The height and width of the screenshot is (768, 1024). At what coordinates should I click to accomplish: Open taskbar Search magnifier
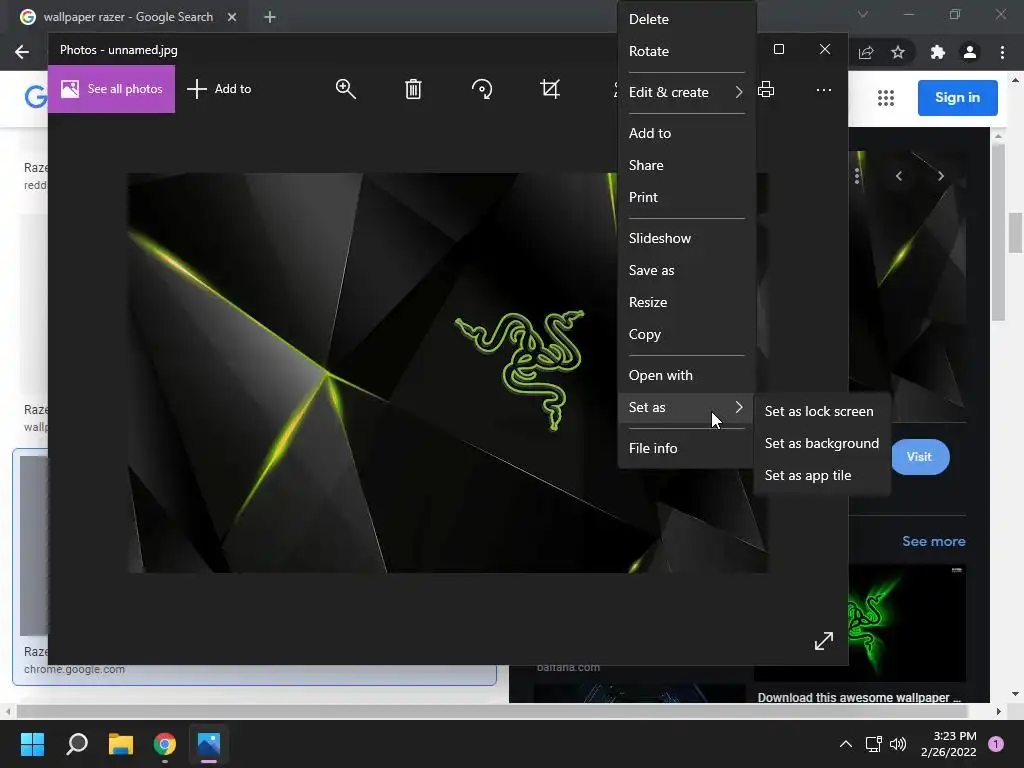point(77,744)
